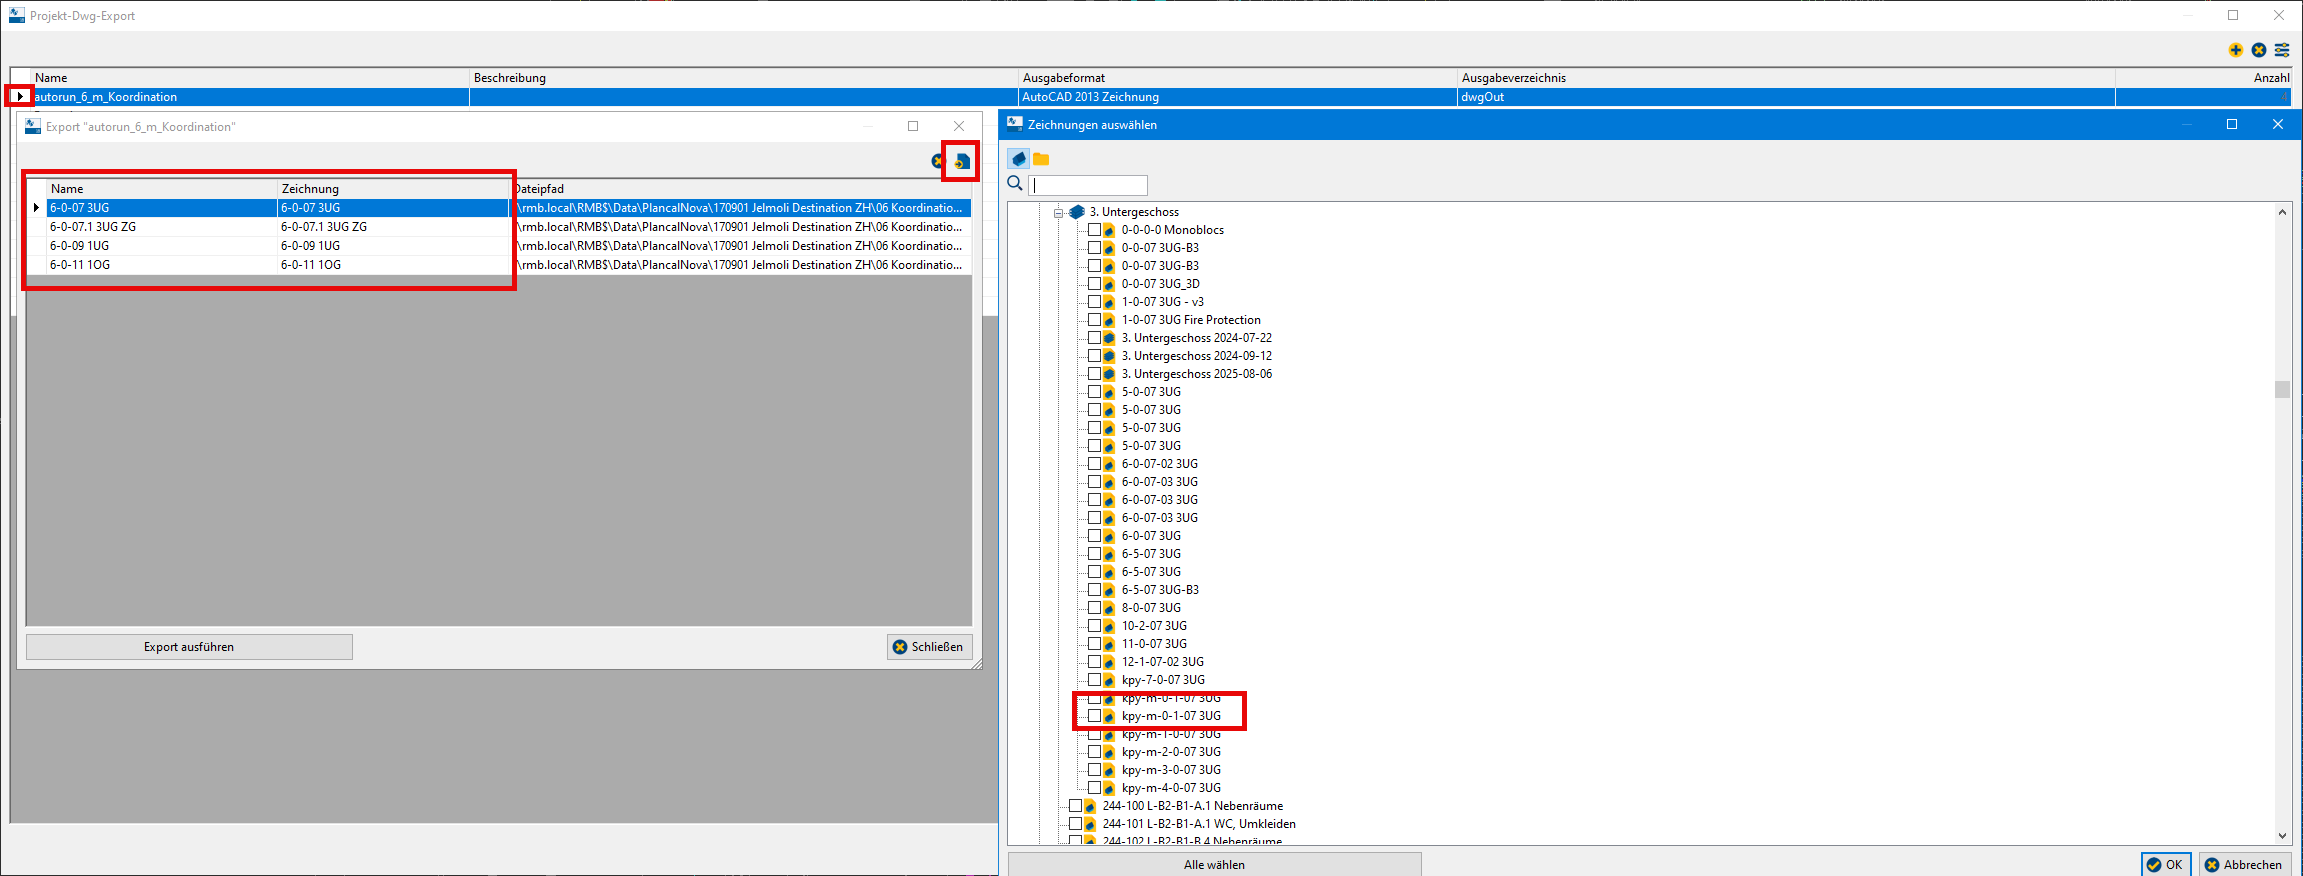Sort by Dateipfad column in Export dialog
2303x876 pixels.
(x=741, y=189)
